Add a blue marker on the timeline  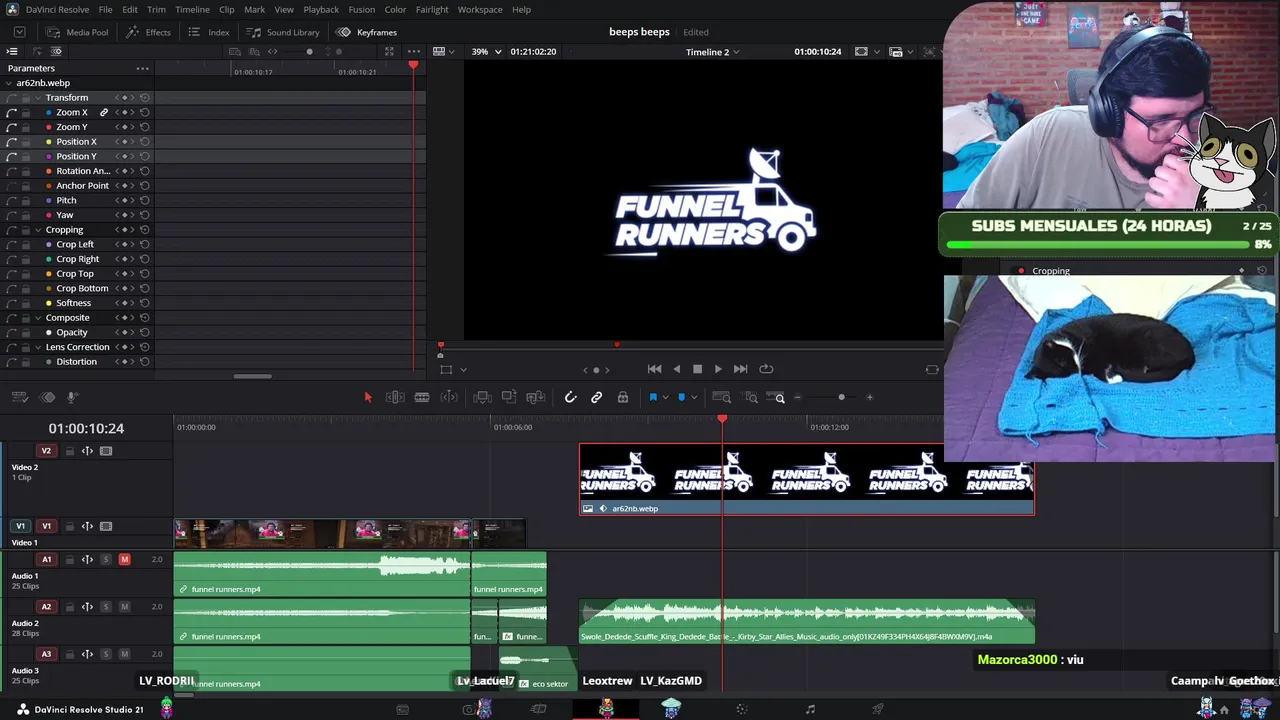(681, 398)
